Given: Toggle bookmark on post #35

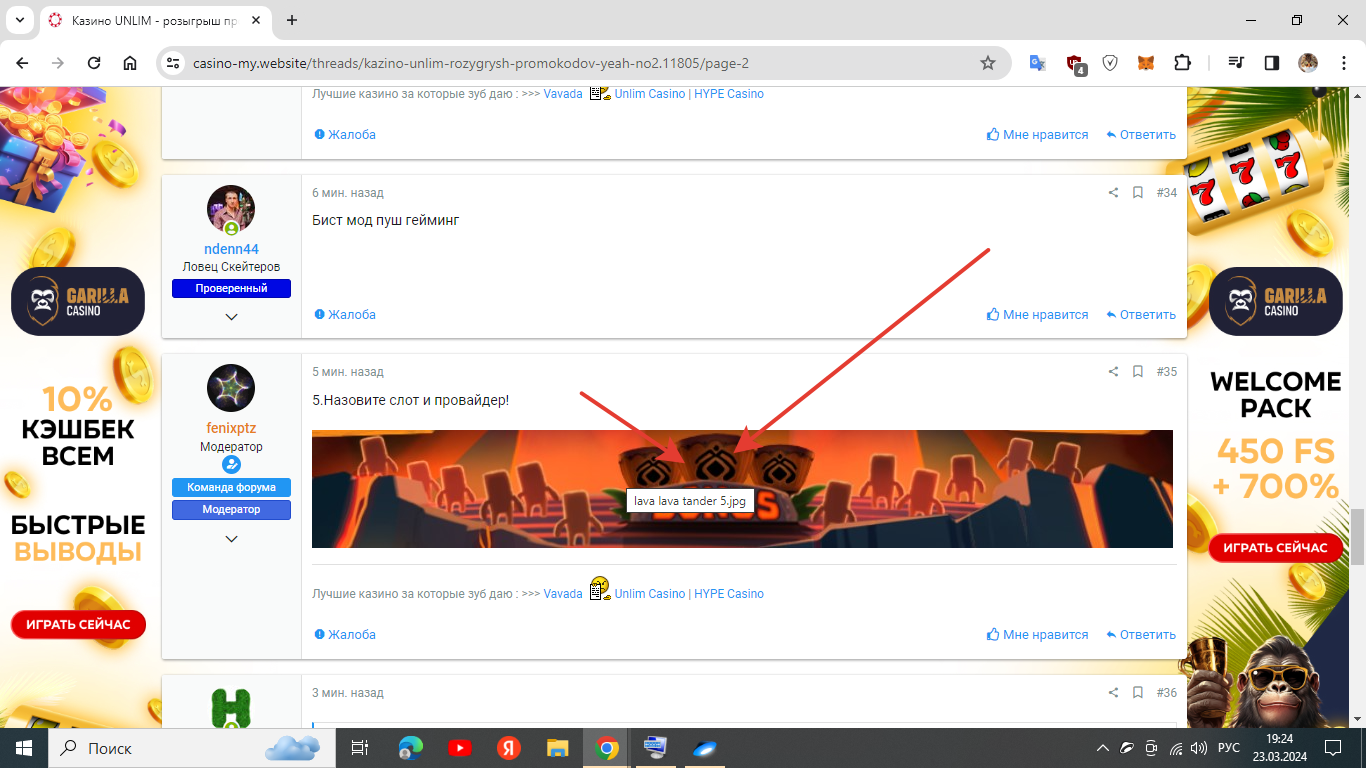Looking at the screenshot, I should 1138,372.
